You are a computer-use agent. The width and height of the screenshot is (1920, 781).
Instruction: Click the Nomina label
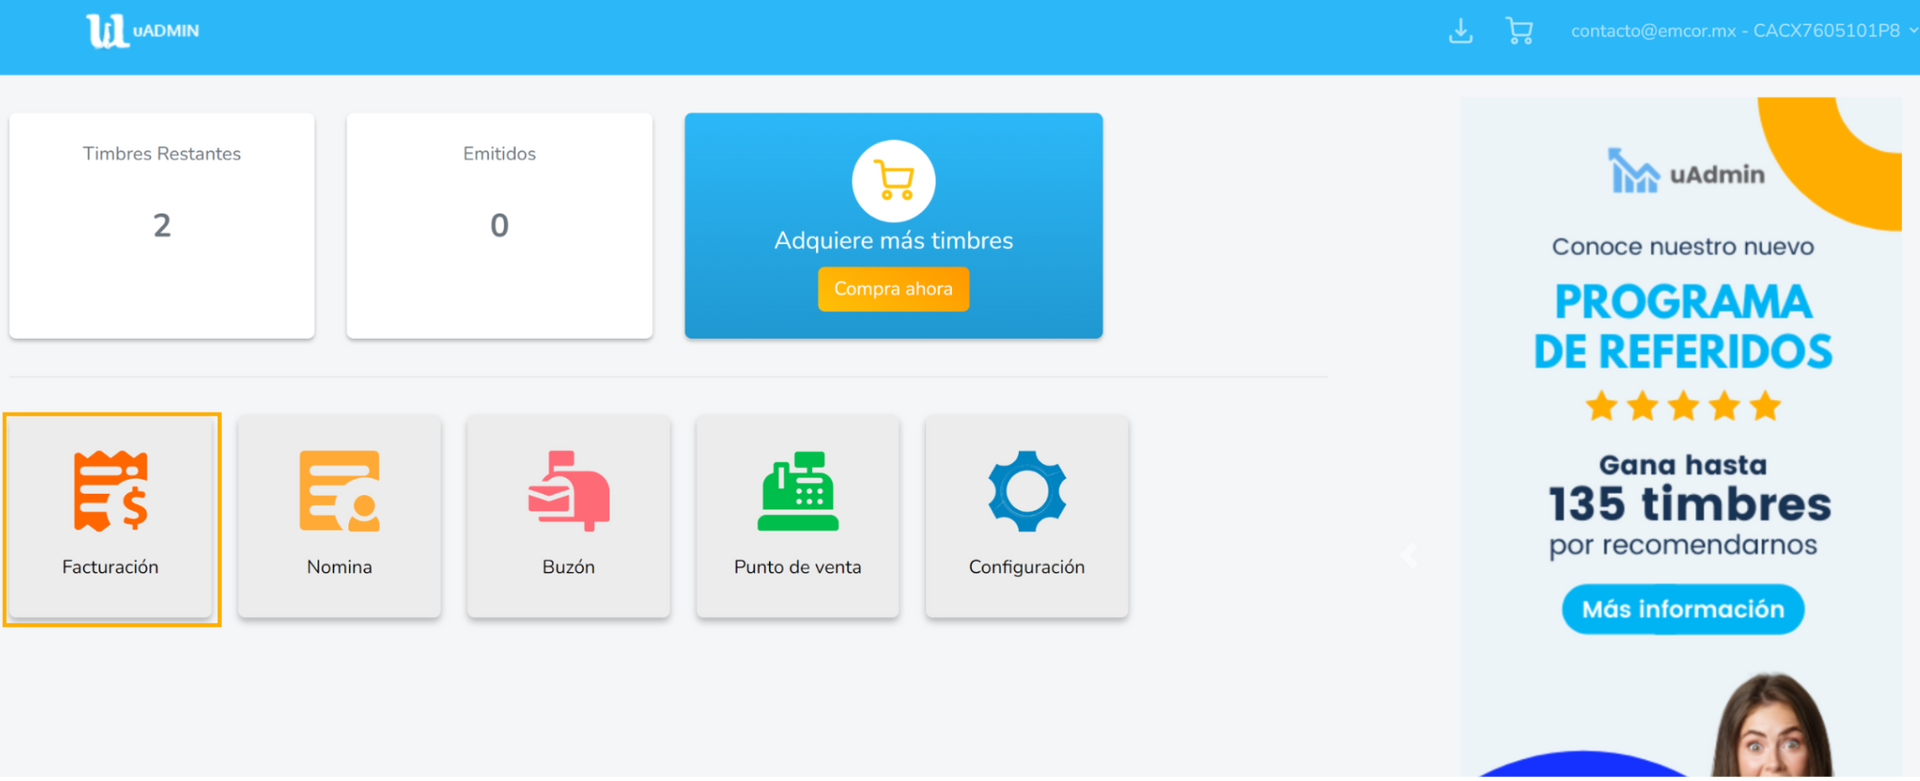click(x=340, y=567)
